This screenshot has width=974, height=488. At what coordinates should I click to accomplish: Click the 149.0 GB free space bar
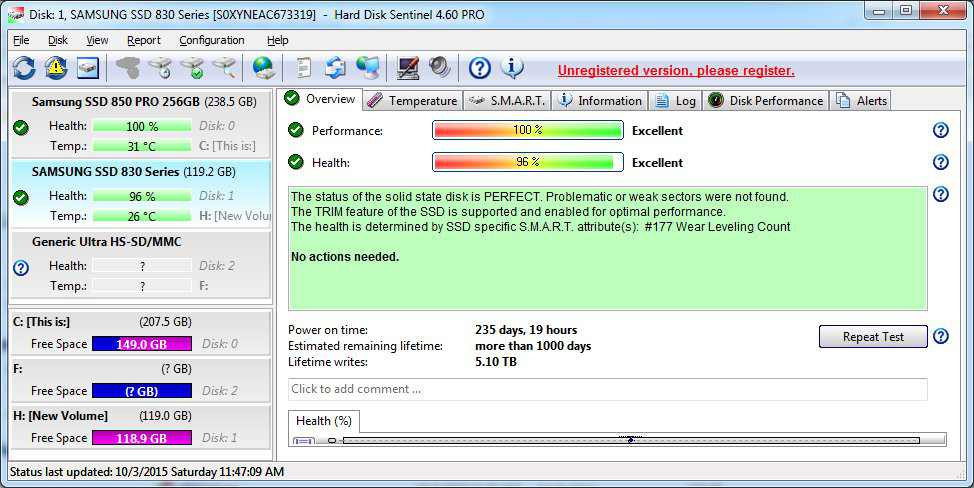(x=142, y=344)
